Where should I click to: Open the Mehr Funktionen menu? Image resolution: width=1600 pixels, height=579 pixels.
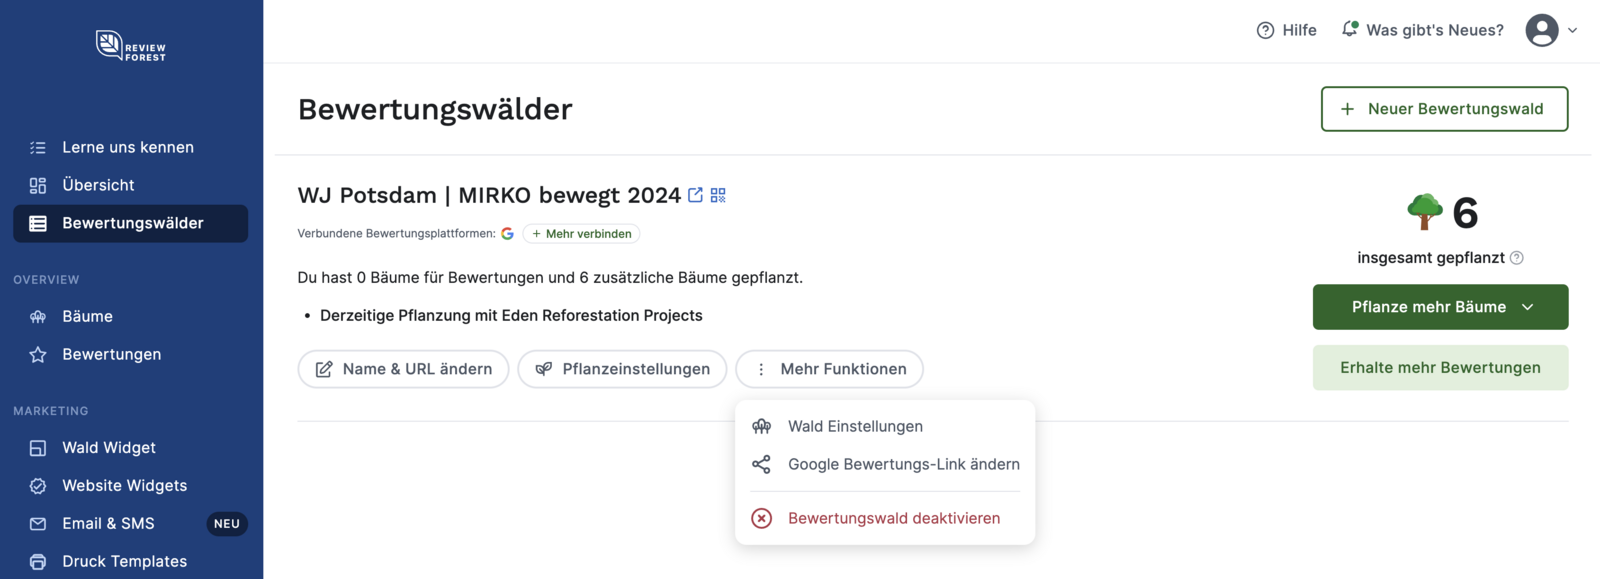pyautogui.click(x=829, y=369)
